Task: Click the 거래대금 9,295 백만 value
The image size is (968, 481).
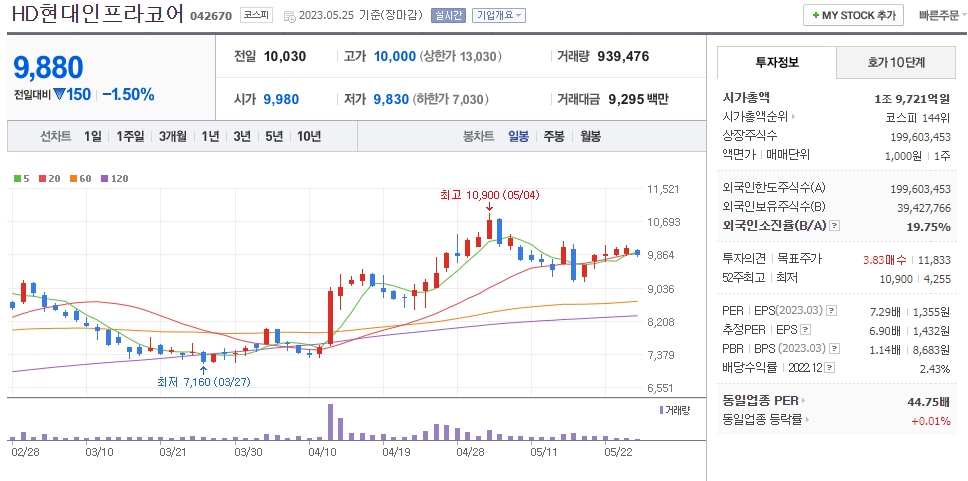Action: tap(638, 99)
